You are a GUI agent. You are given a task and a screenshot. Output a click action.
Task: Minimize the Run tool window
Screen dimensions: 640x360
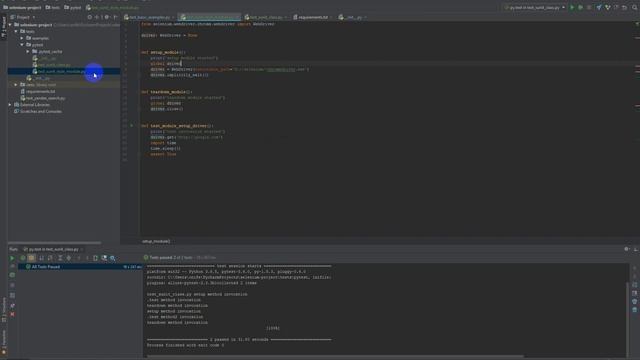636,249
